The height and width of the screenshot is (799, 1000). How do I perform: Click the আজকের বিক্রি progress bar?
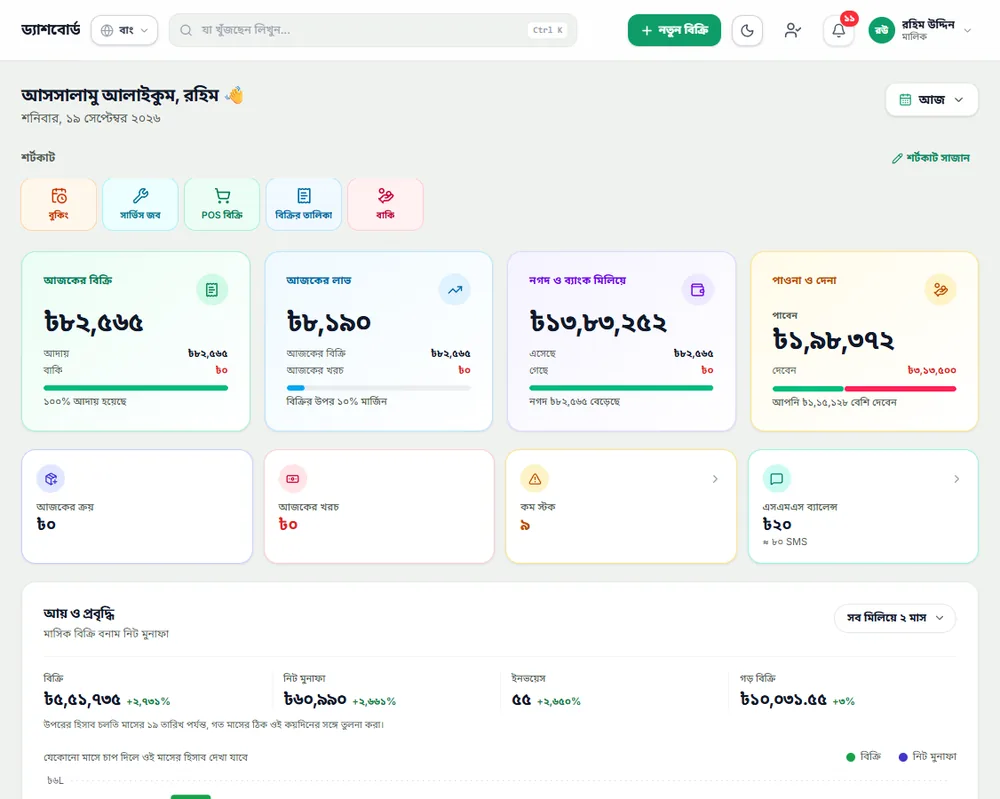136,388
